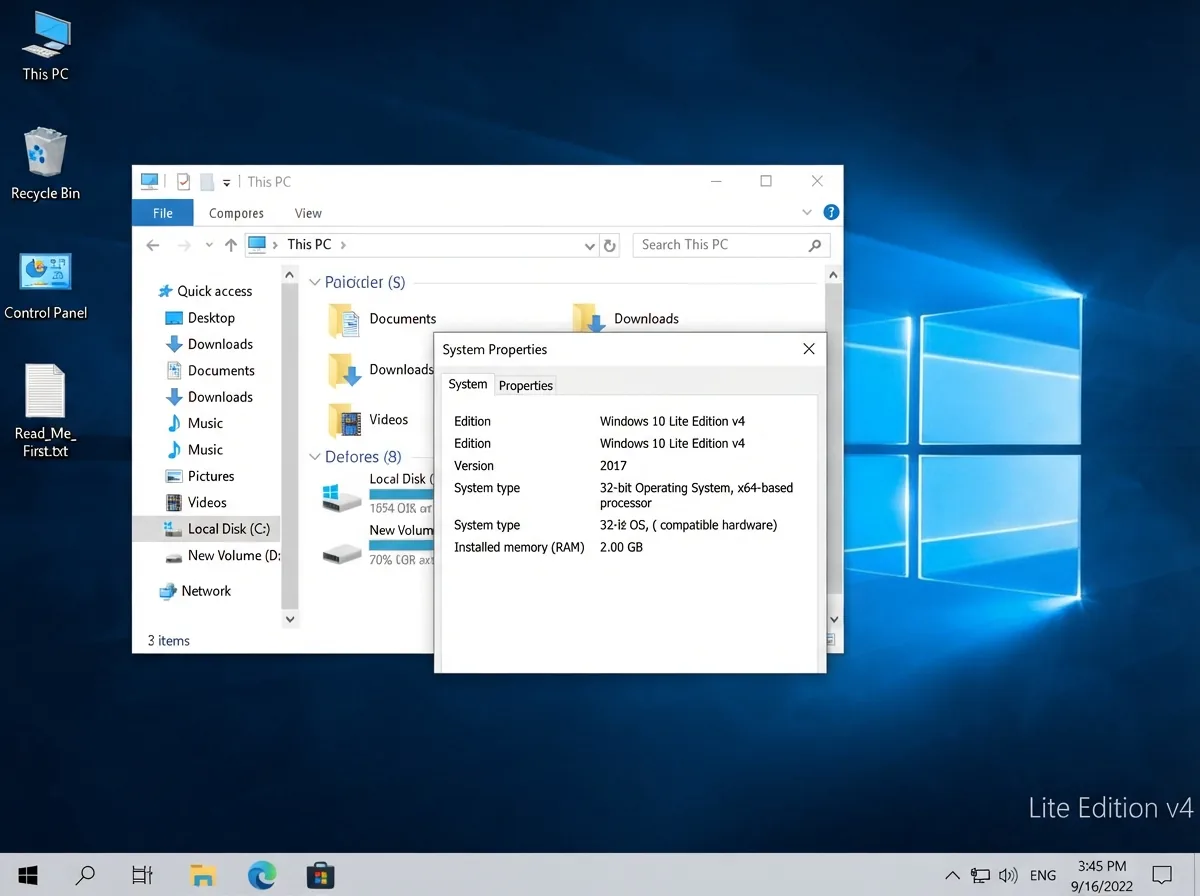Open the This PC desktop icon
Image resolution: width=1200 pixels, height=896 pixels.
[x=46, y=45]
